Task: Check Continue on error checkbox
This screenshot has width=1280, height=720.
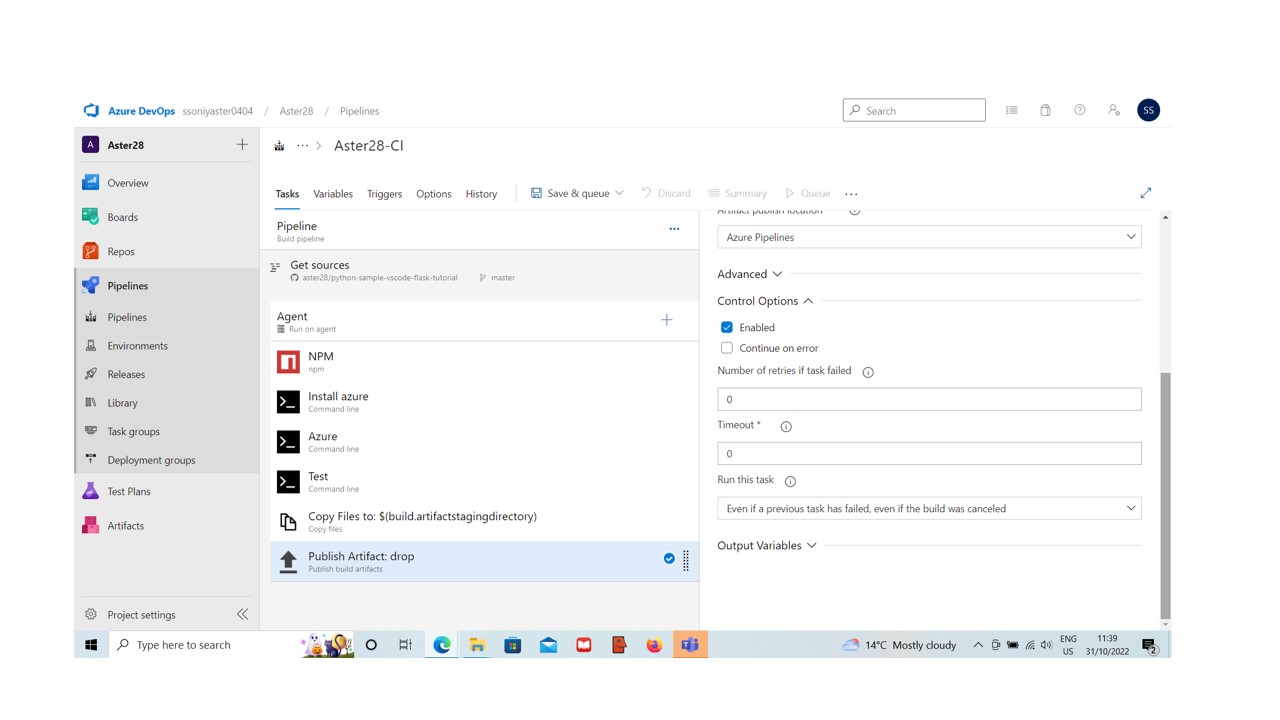Action: point(727,348)
